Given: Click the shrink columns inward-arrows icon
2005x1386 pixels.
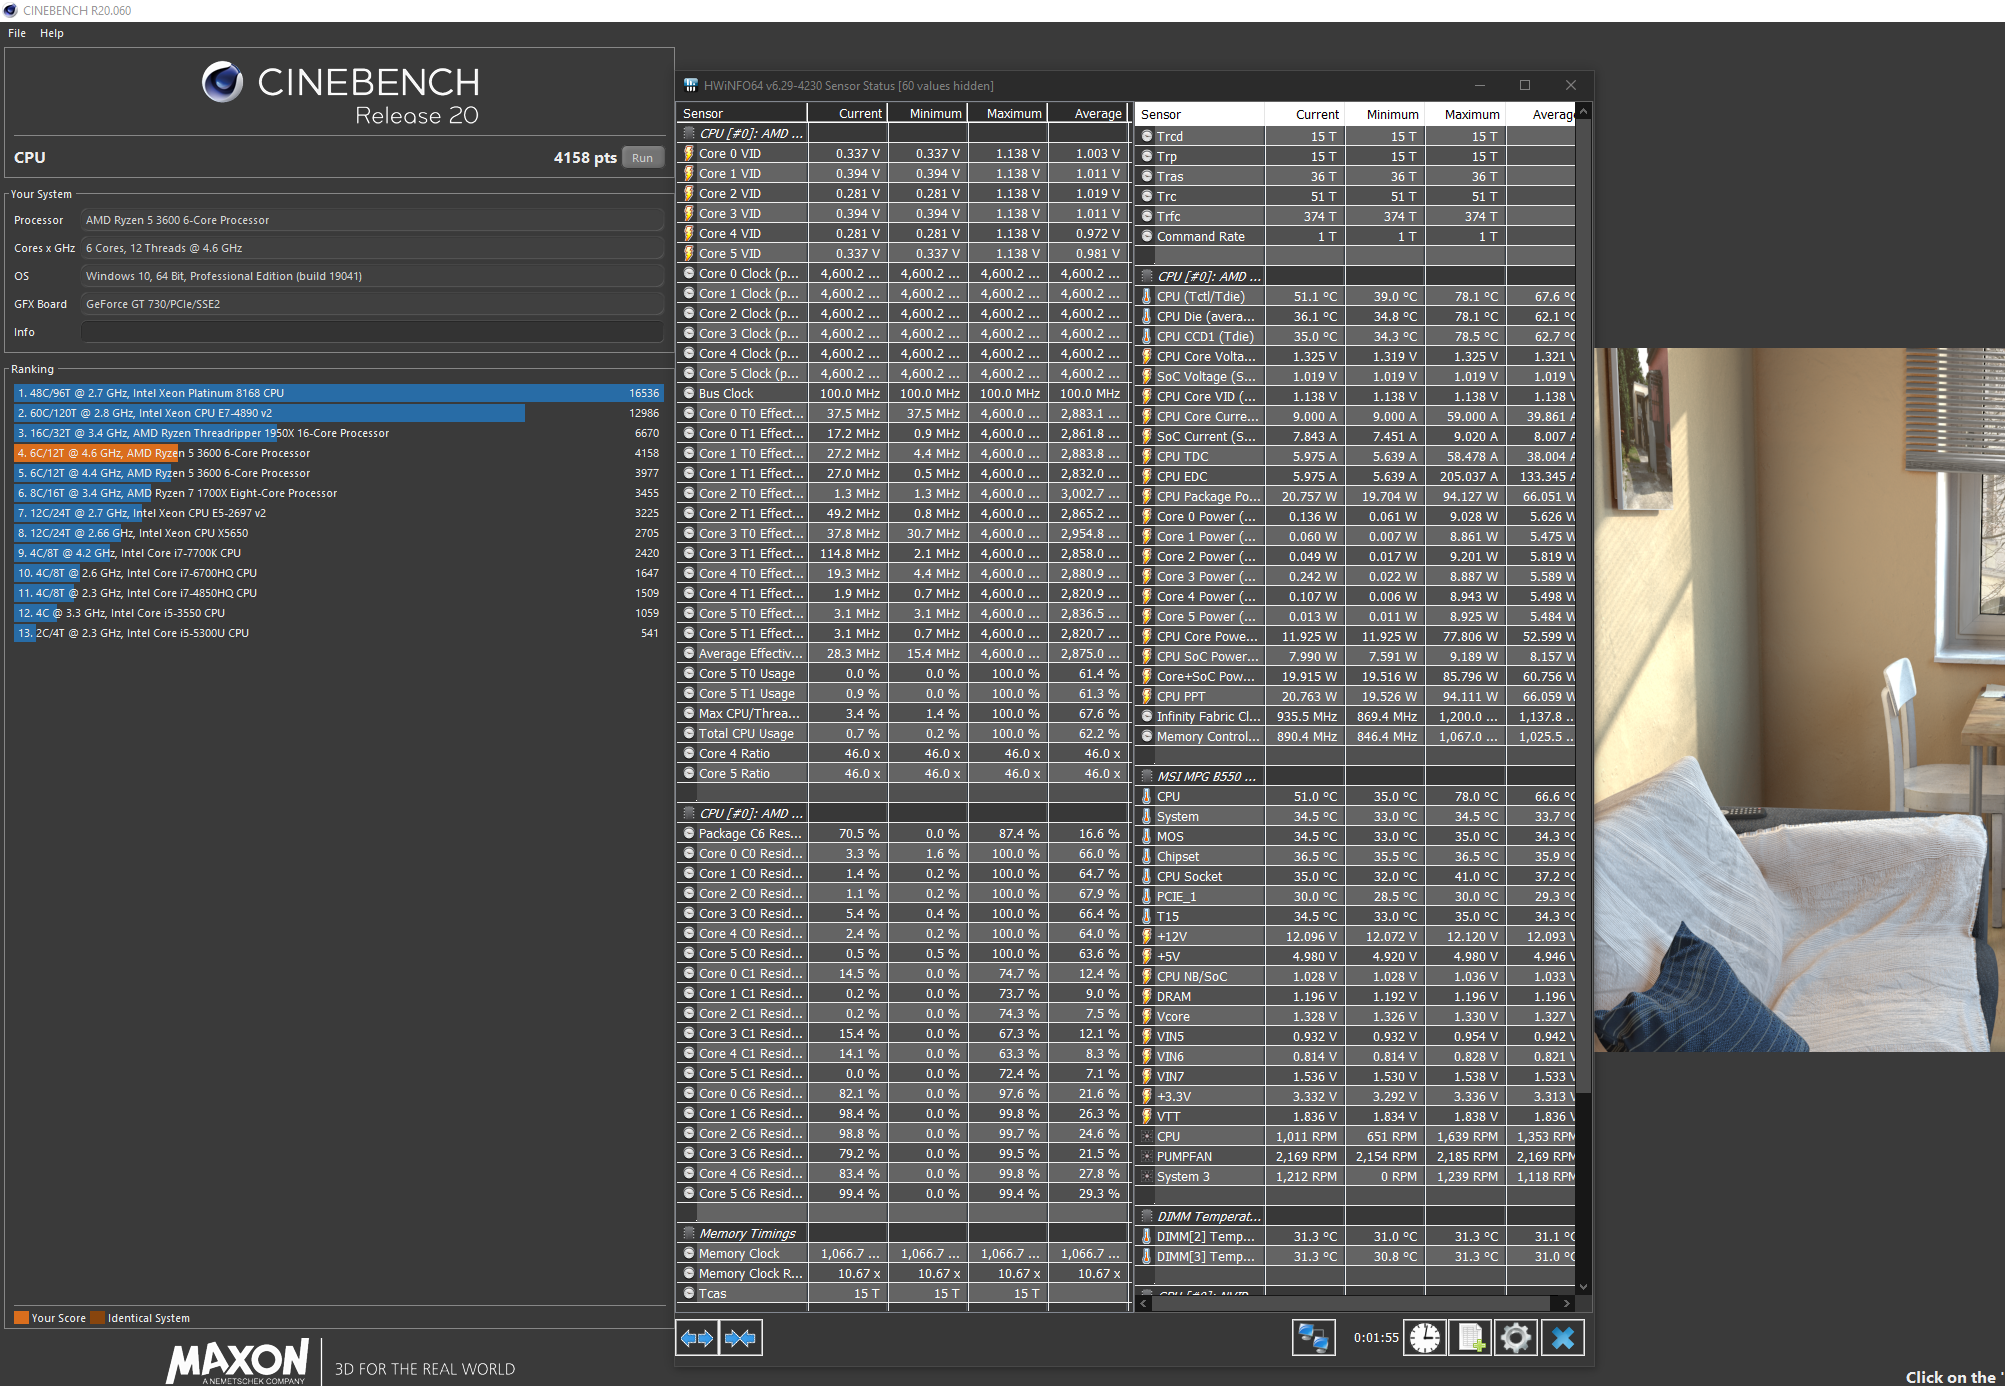Looking at the screenshot, I should click(740, 1338).
